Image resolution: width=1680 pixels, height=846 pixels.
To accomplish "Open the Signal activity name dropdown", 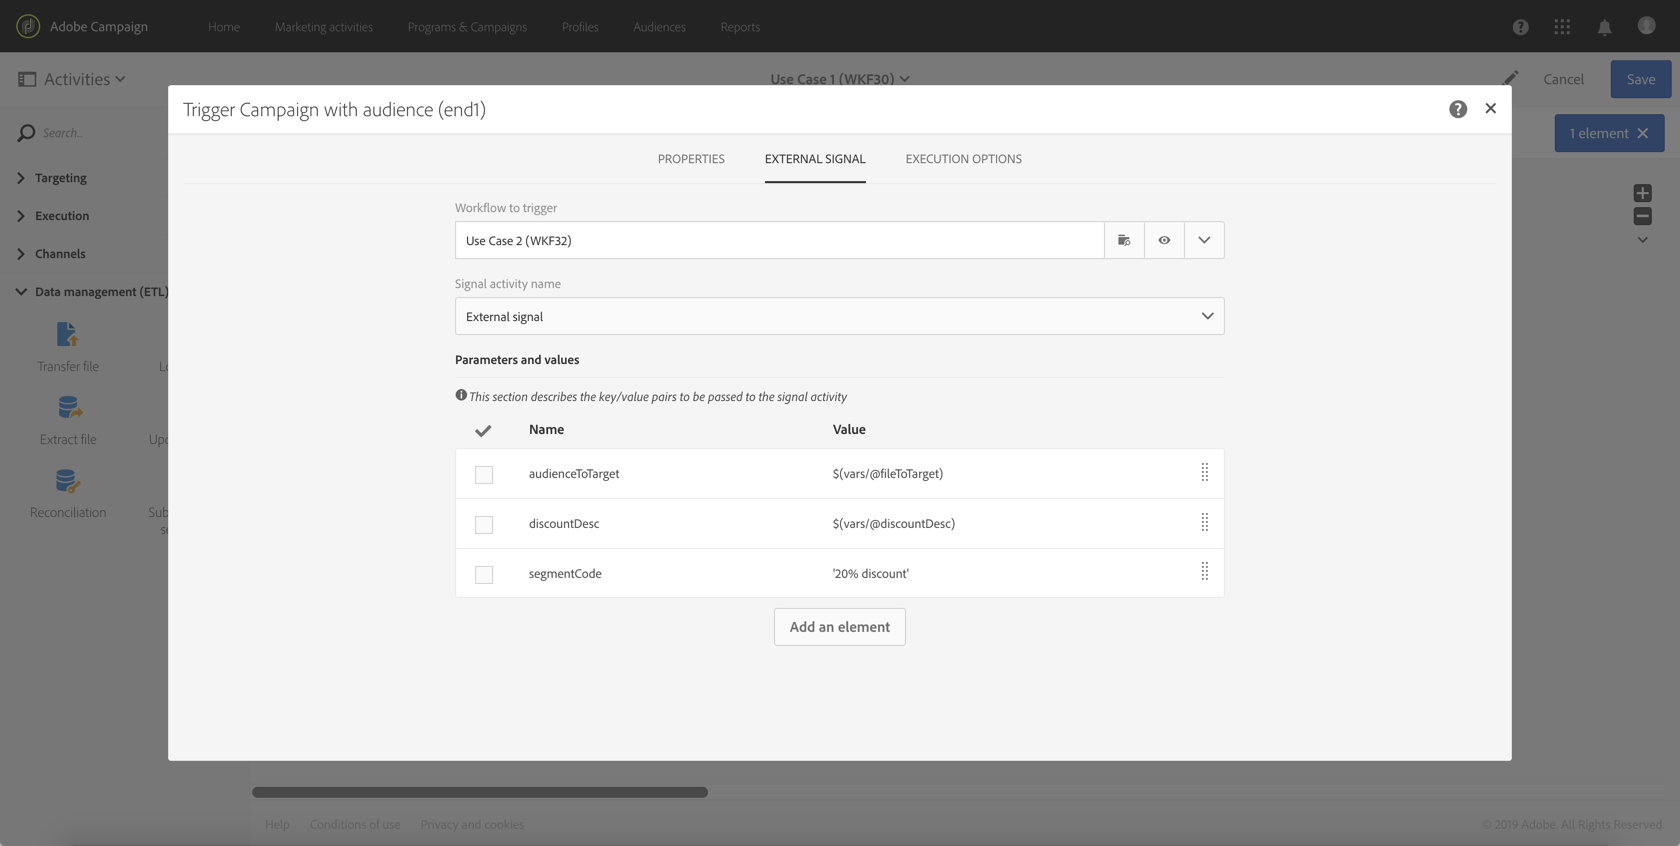I will click(x=839, y=316).
